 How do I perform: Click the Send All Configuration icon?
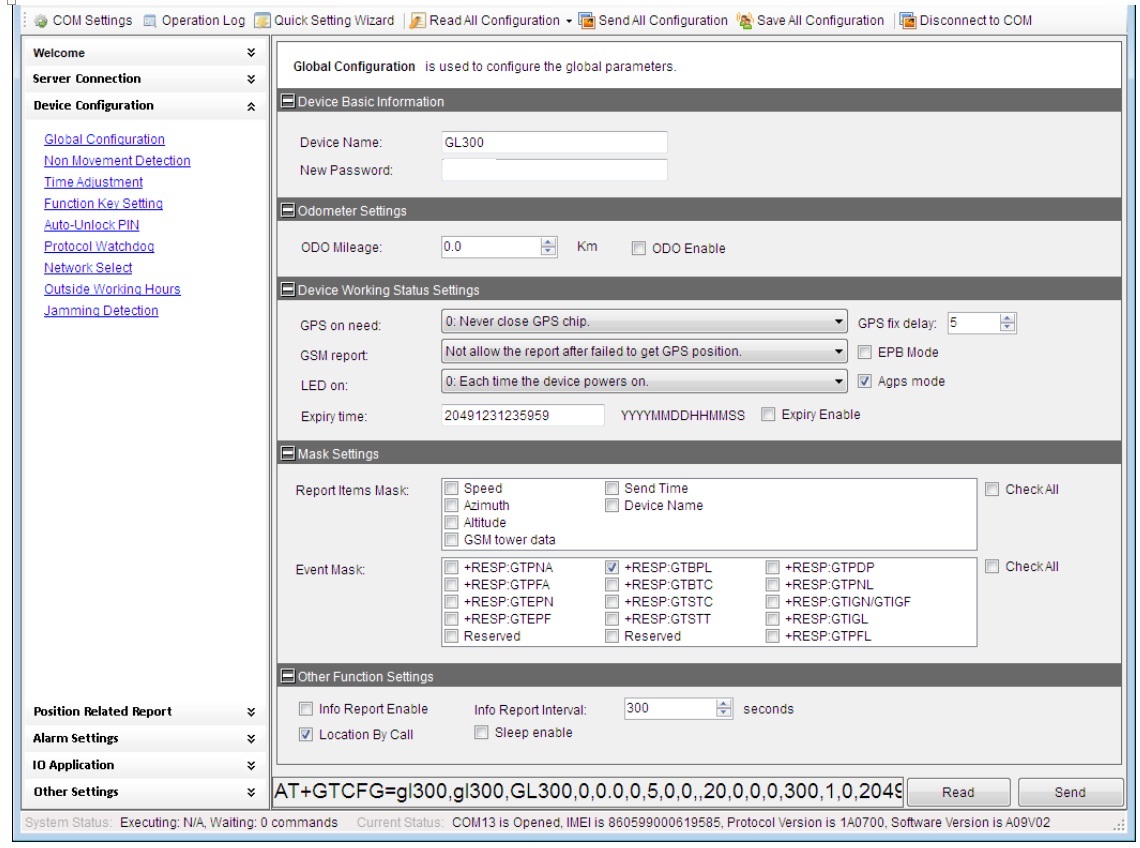coord(587,20)
